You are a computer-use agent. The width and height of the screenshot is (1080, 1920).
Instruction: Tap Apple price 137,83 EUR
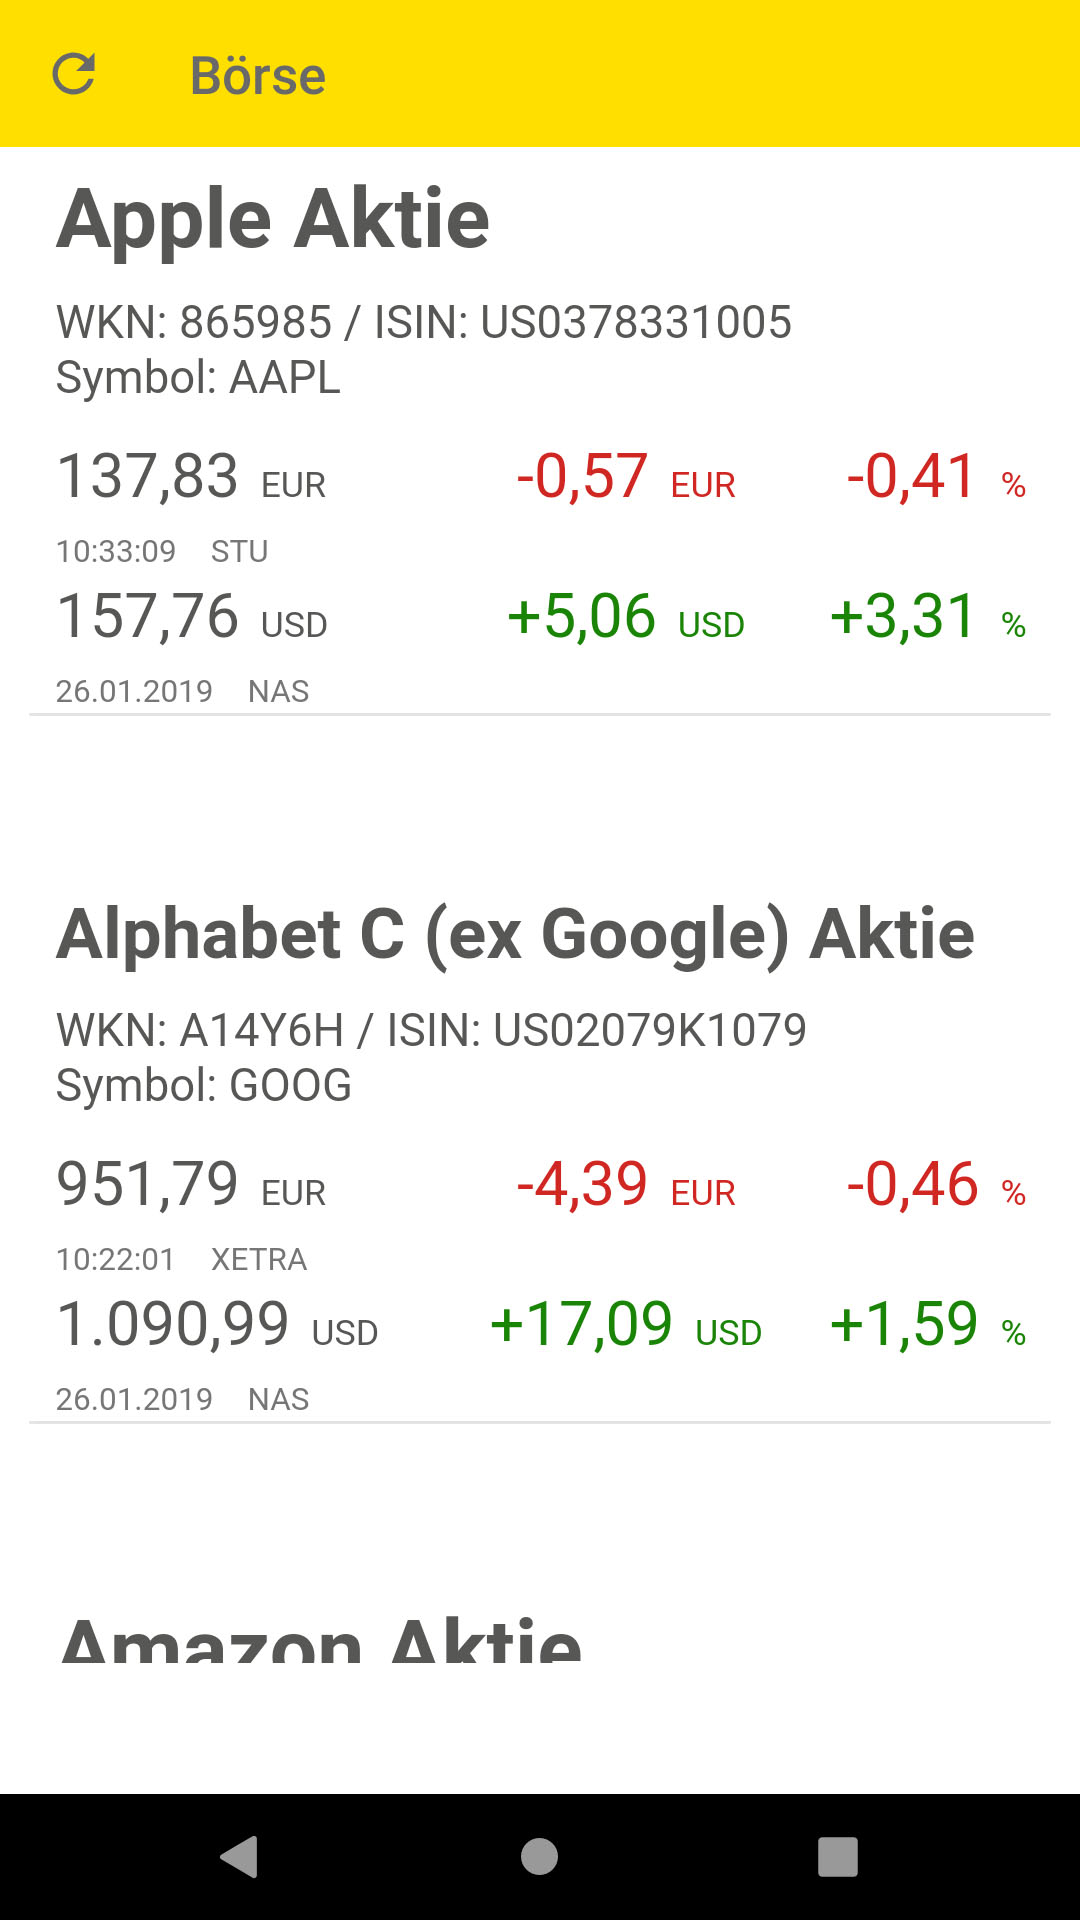191,476
